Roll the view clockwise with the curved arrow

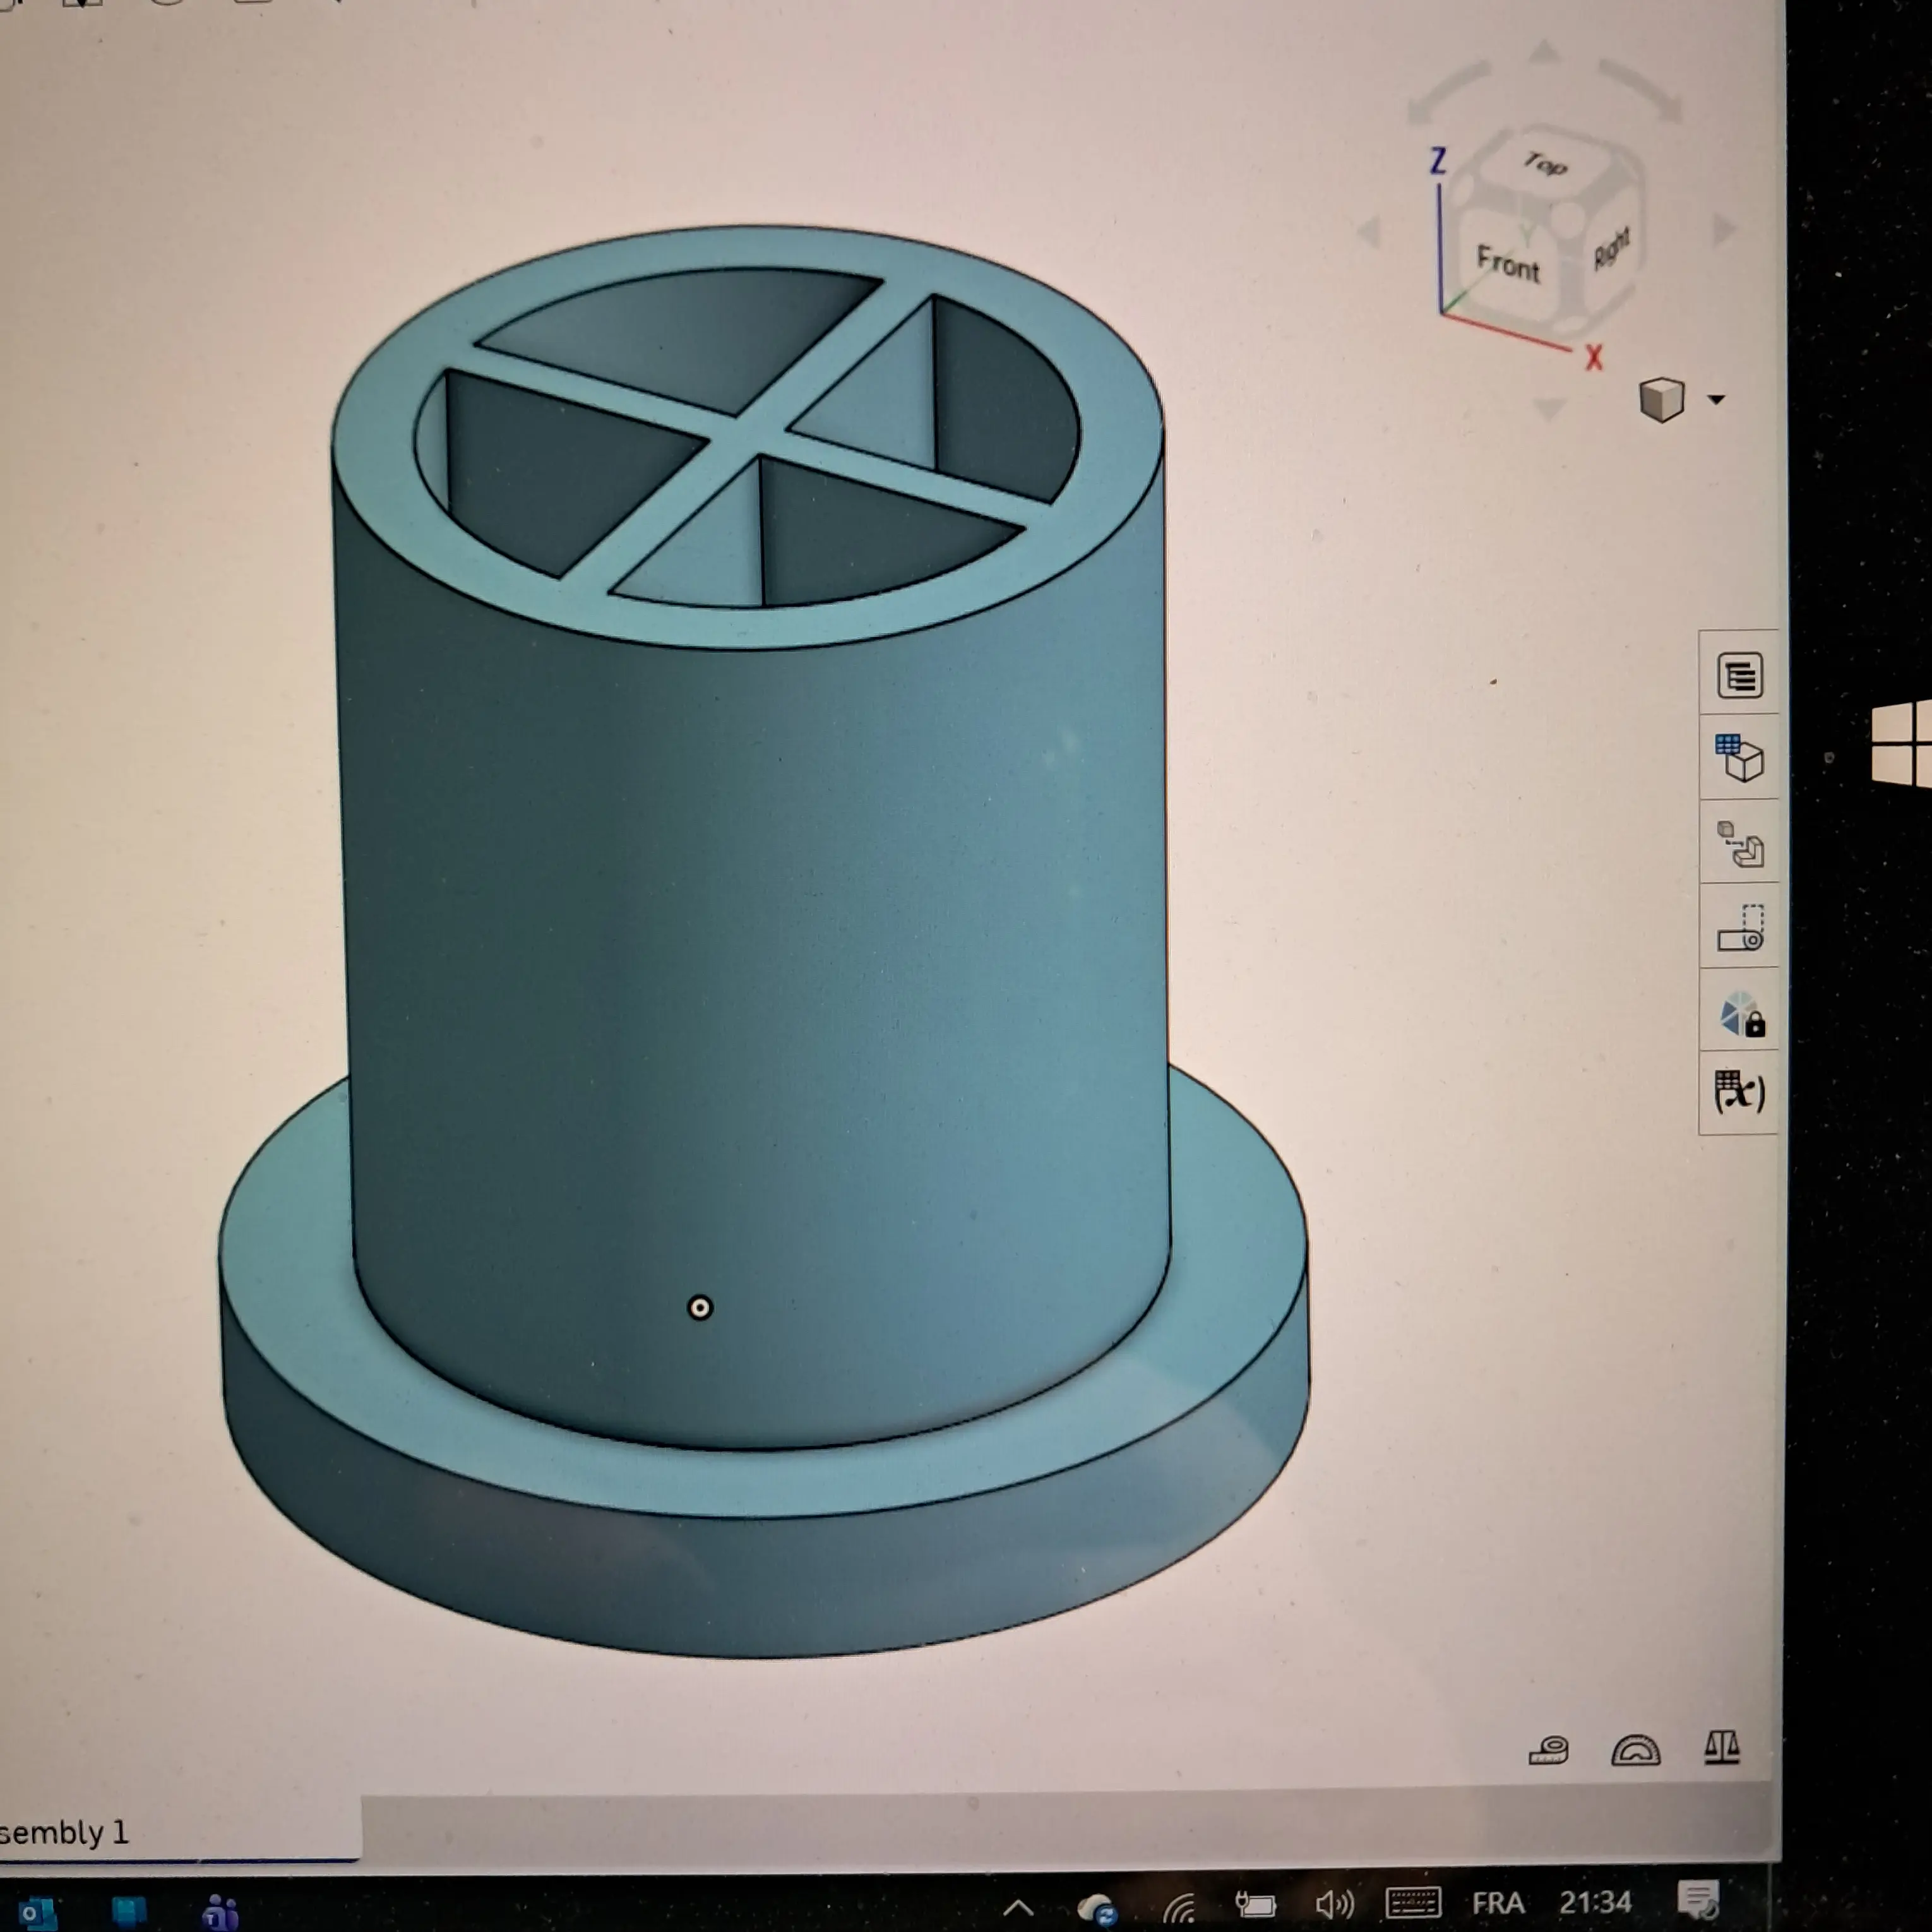[x=1641, y=90]
